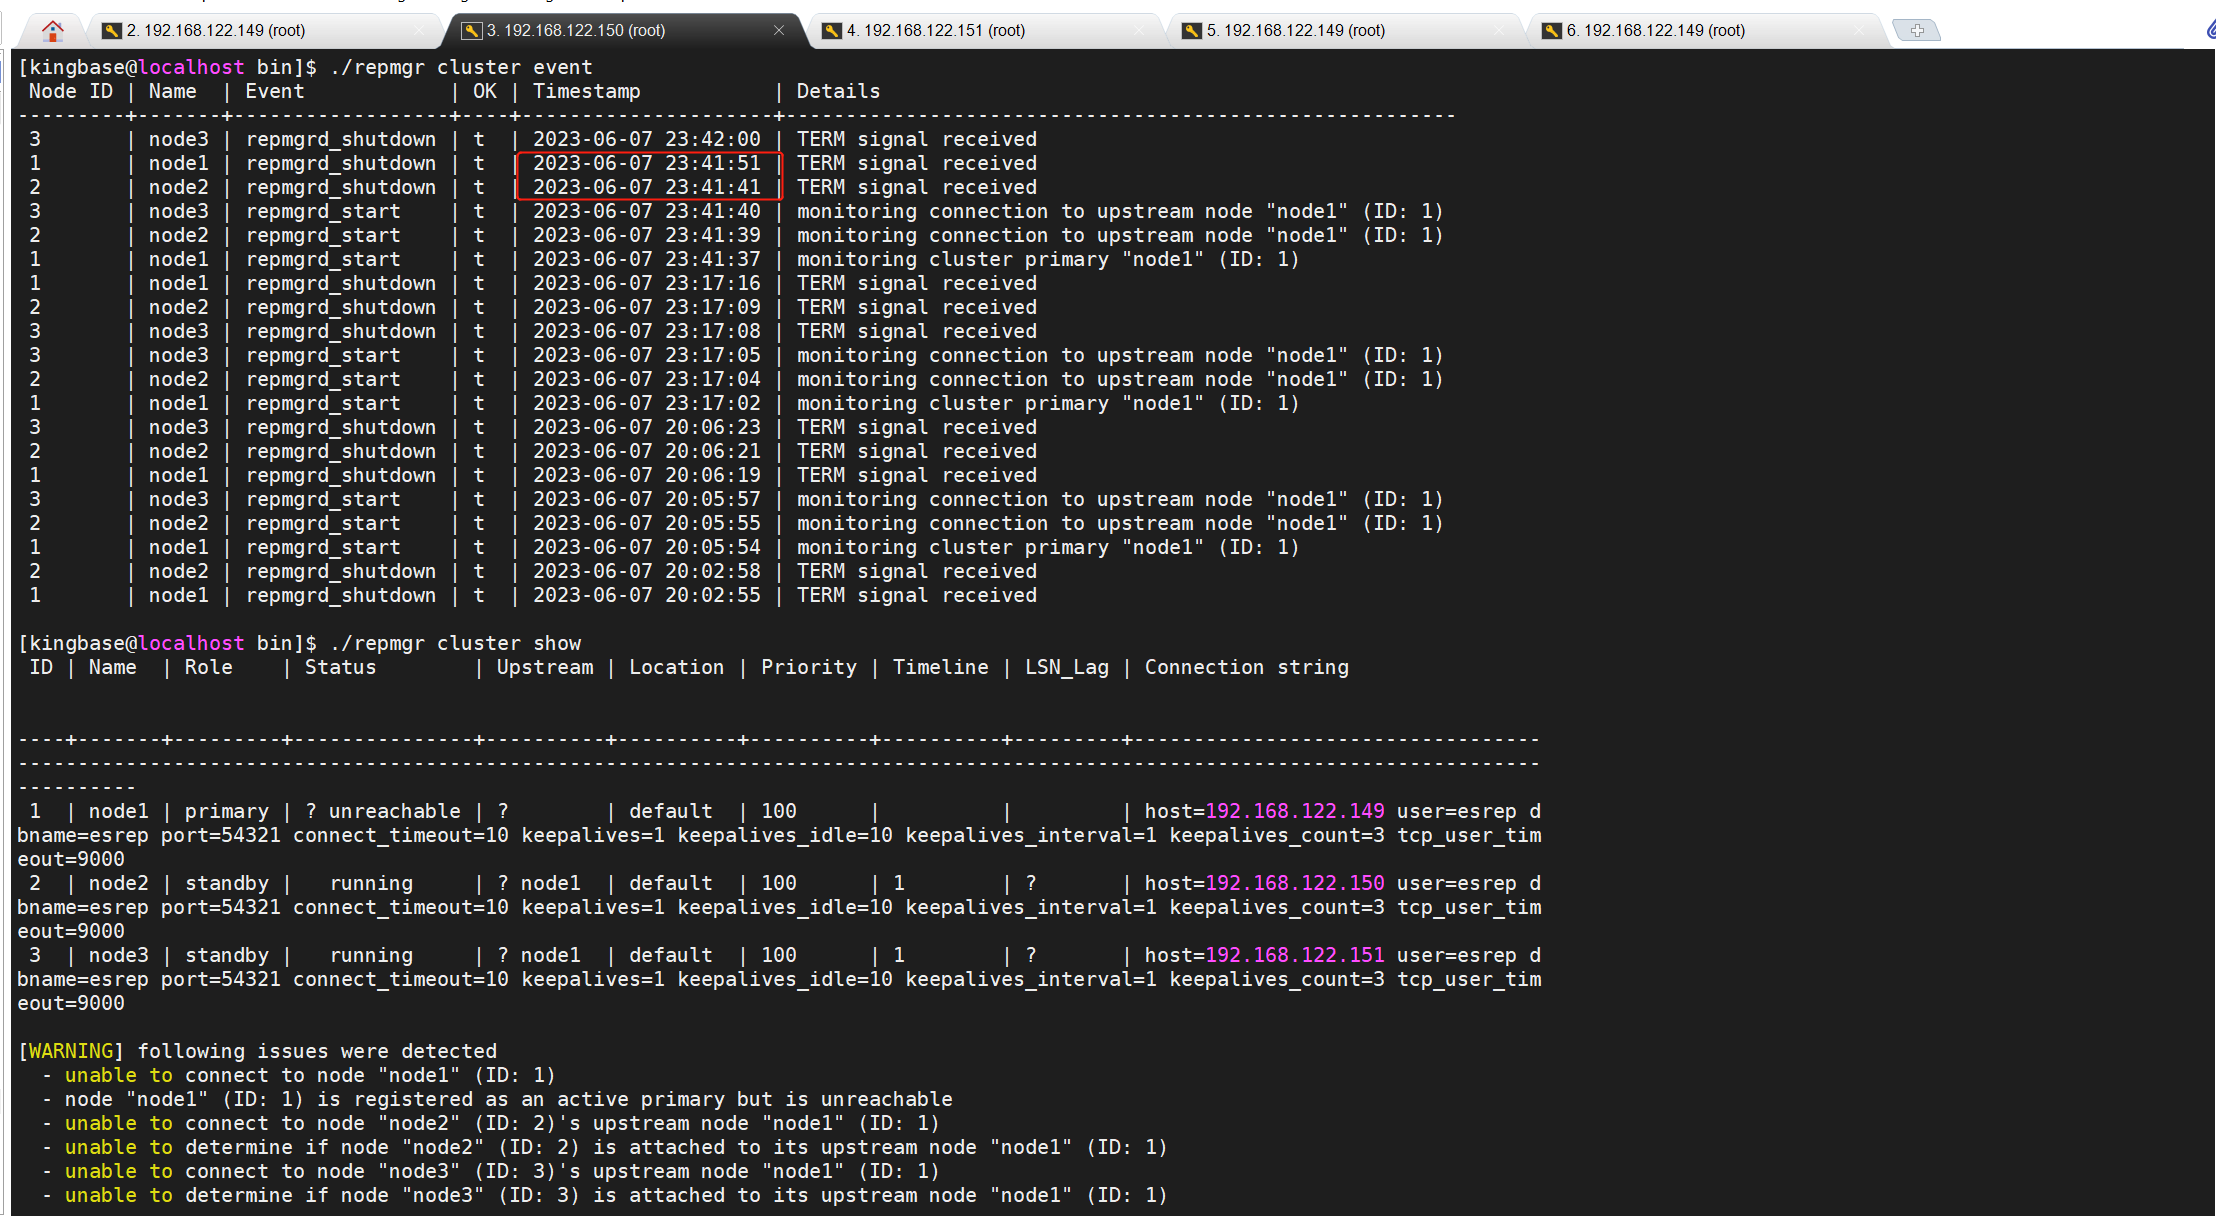Close the 2. 192.168.122.149 tab

click(419, 31)
